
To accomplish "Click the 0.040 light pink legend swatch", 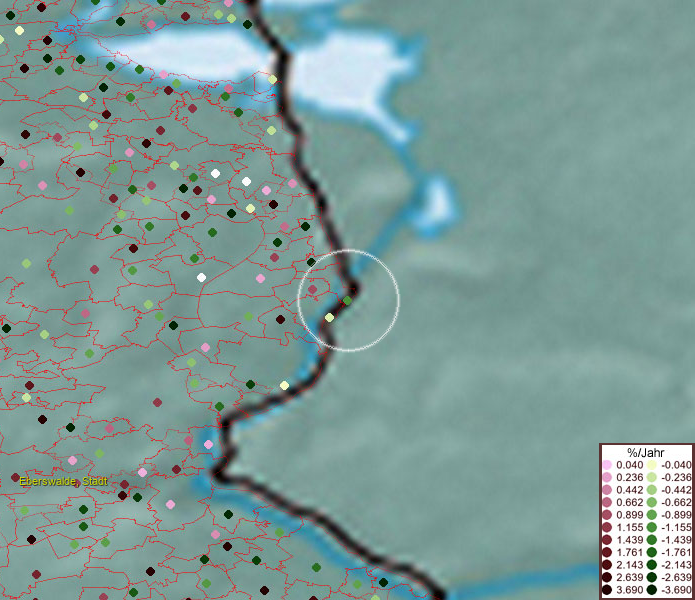I will 607,465.
